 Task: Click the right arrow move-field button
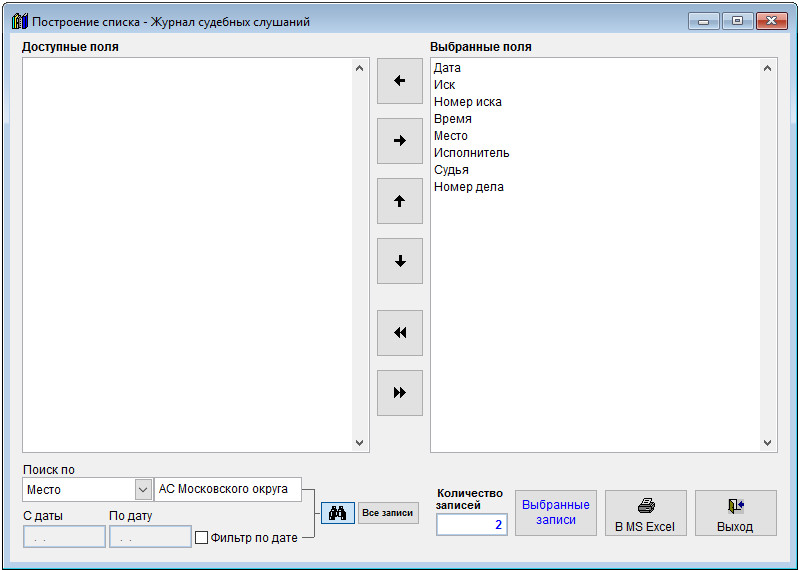click(x=400, y=141)
